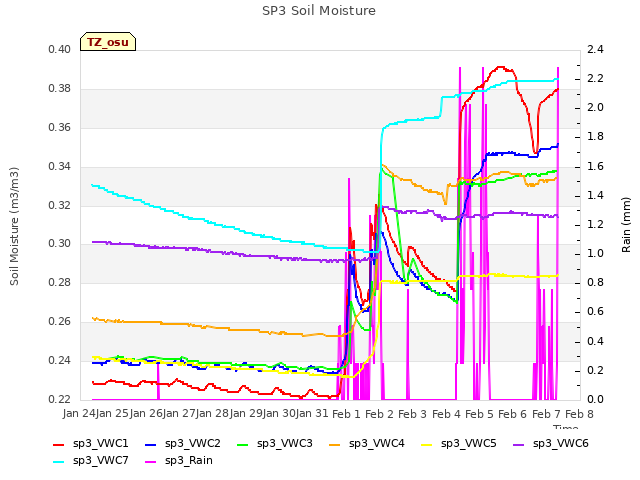Click the 0.30 soil moisture tick label
This screenshot has height=480, width=640.
pyautogui.click(x=60, y=244)
